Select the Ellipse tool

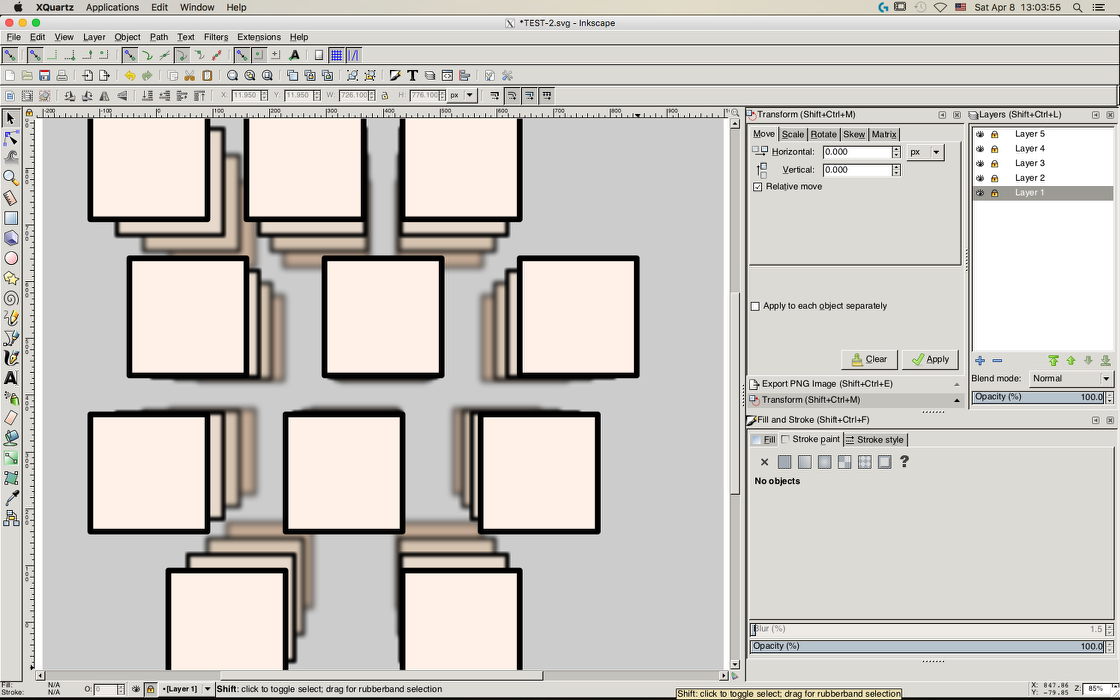[11, 257]
